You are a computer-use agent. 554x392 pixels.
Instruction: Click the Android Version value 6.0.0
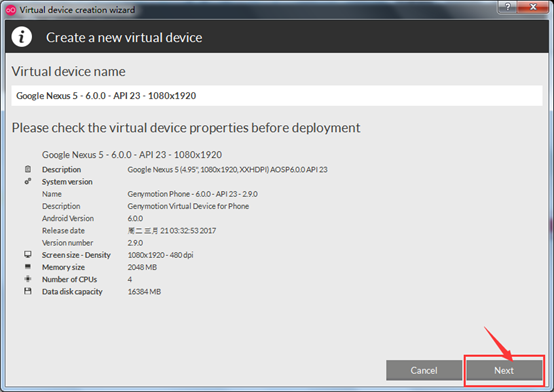click(x=135, y=218)
